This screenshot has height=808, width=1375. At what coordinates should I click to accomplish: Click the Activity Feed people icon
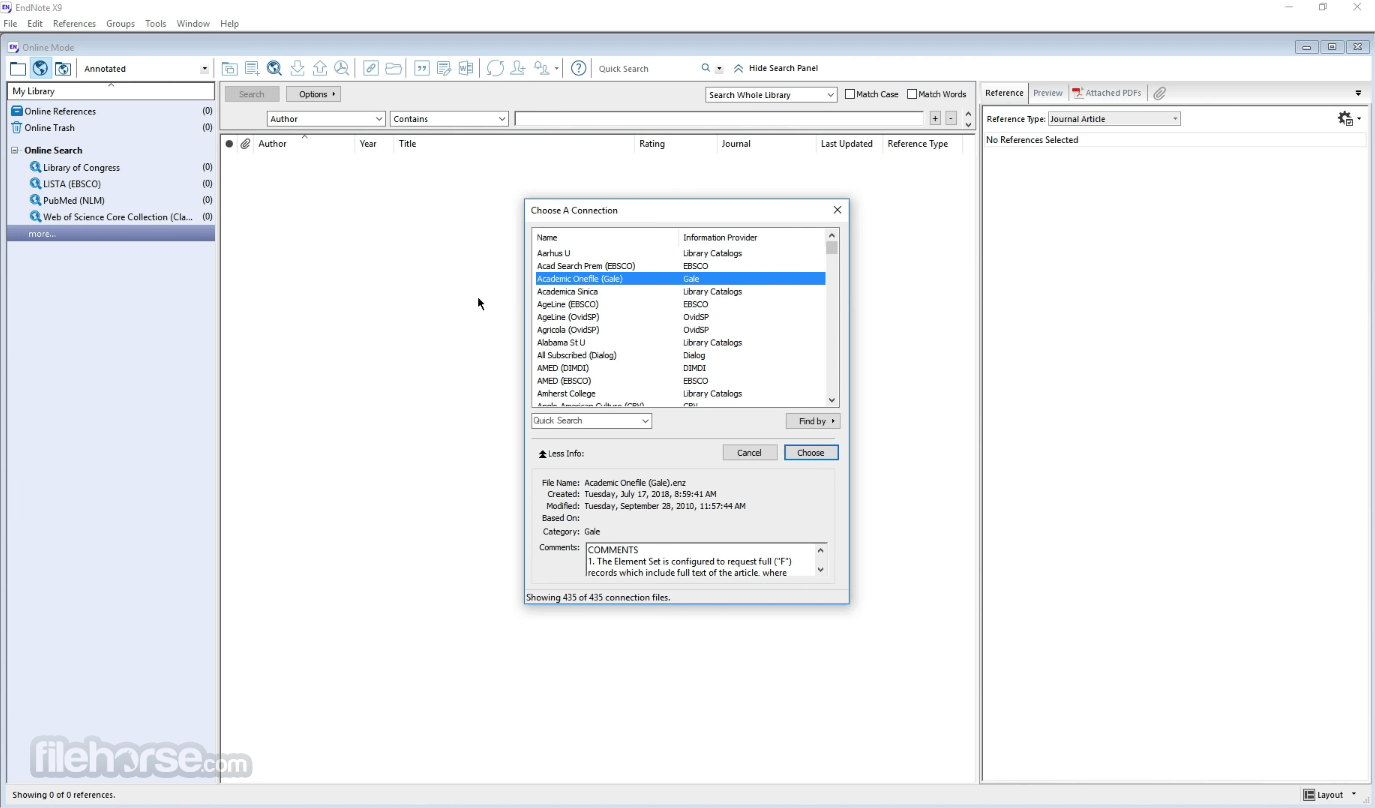pos(542,69)
